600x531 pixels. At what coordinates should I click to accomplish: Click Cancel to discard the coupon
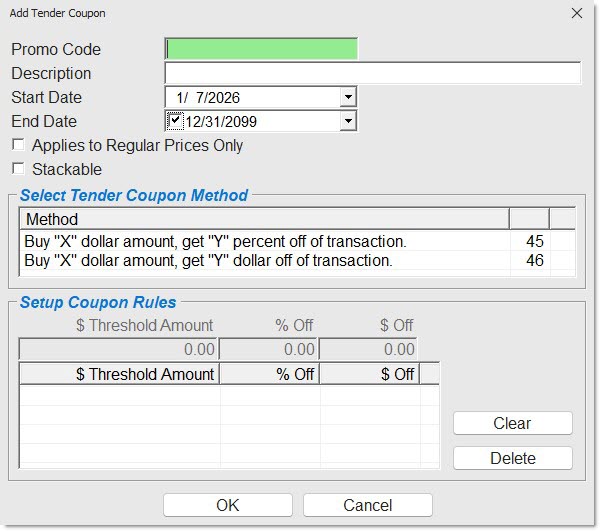click(368, 505)
